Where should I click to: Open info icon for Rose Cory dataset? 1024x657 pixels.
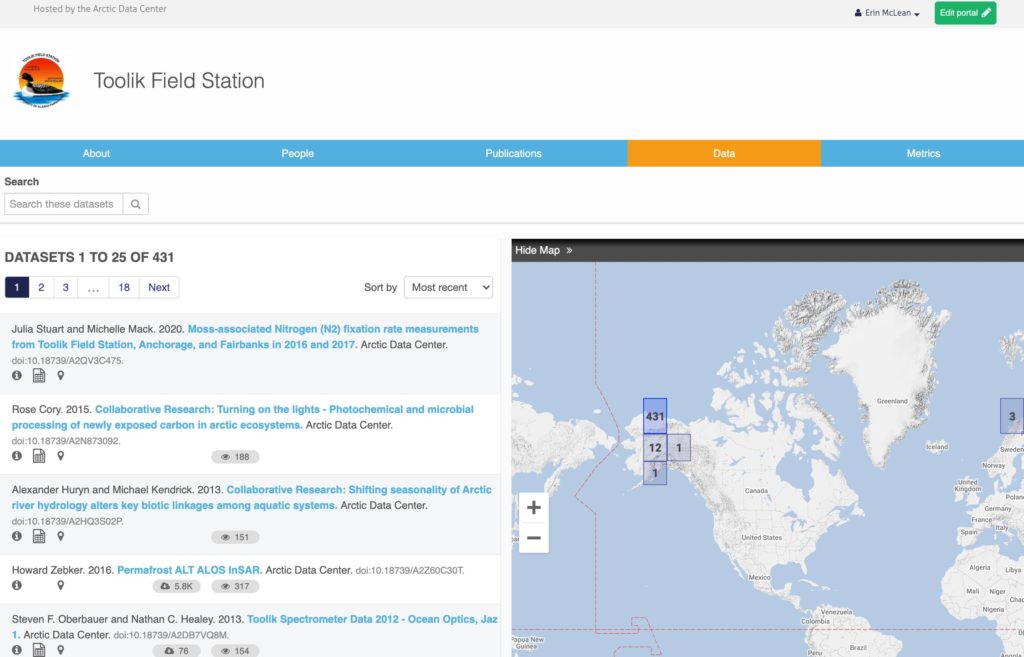(17, 456)
